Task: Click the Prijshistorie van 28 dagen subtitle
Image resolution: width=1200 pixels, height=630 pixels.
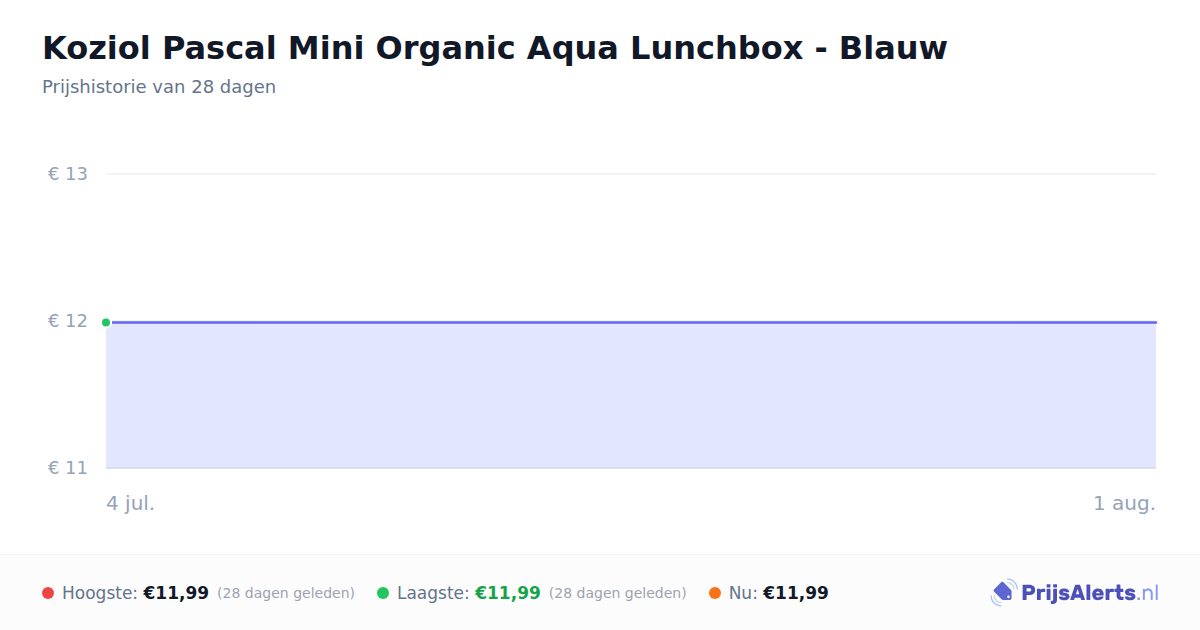Action: [x=159, y=87]
